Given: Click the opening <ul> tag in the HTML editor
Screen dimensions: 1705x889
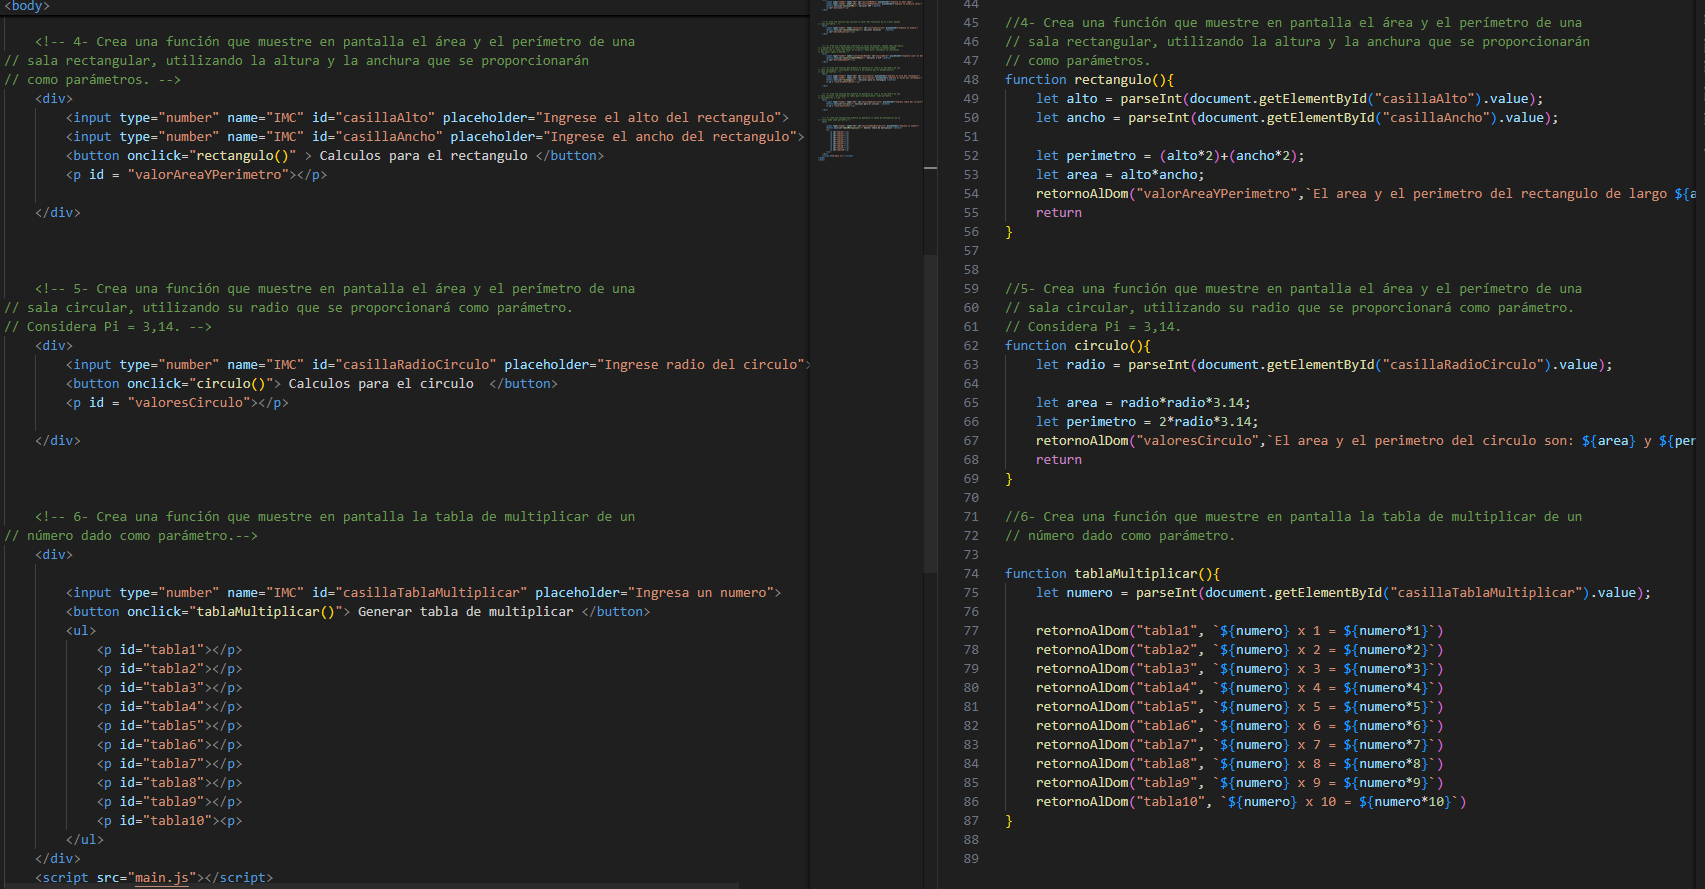Looking at the screenshot, I should coord(81,631).
